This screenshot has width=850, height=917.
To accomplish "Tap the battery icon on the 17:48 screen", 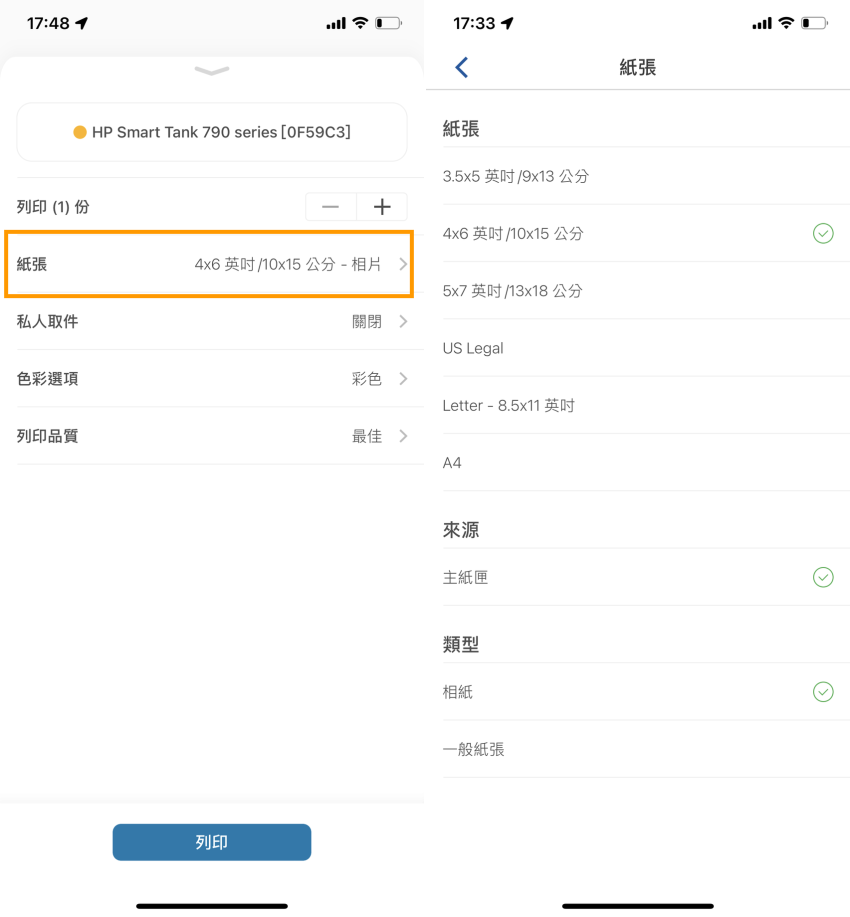I will [x=388, y=23].
